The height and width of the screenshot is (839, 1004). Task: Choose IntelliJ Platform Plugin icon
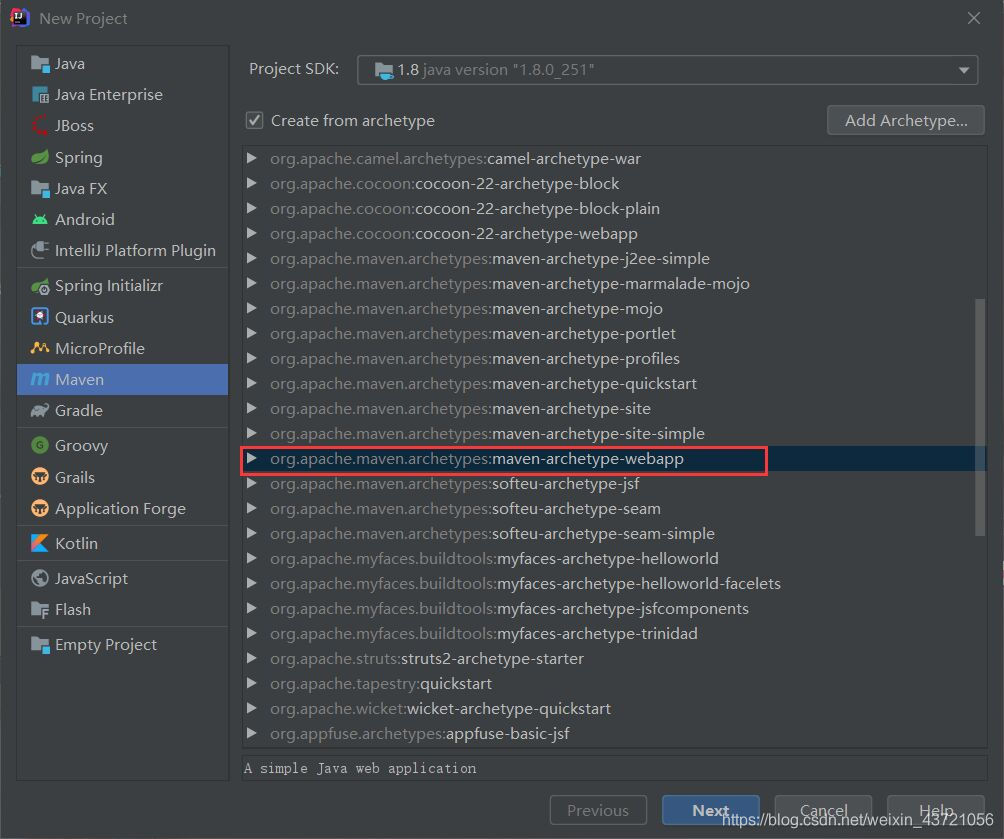40,250
